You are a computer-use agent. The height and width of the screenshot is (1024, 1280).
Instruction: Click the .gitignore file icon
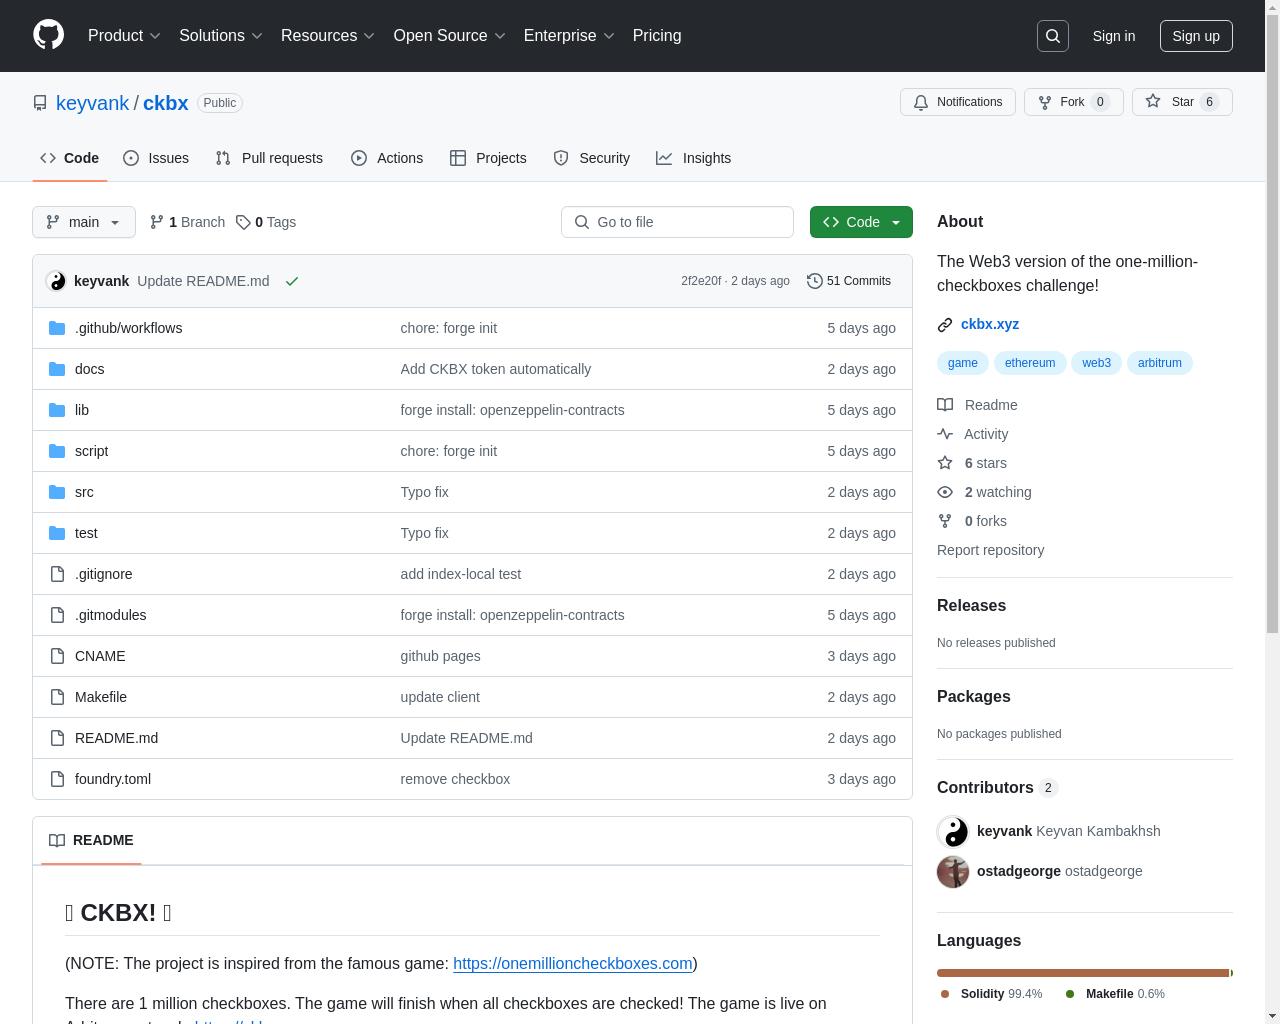click(57, 574)
